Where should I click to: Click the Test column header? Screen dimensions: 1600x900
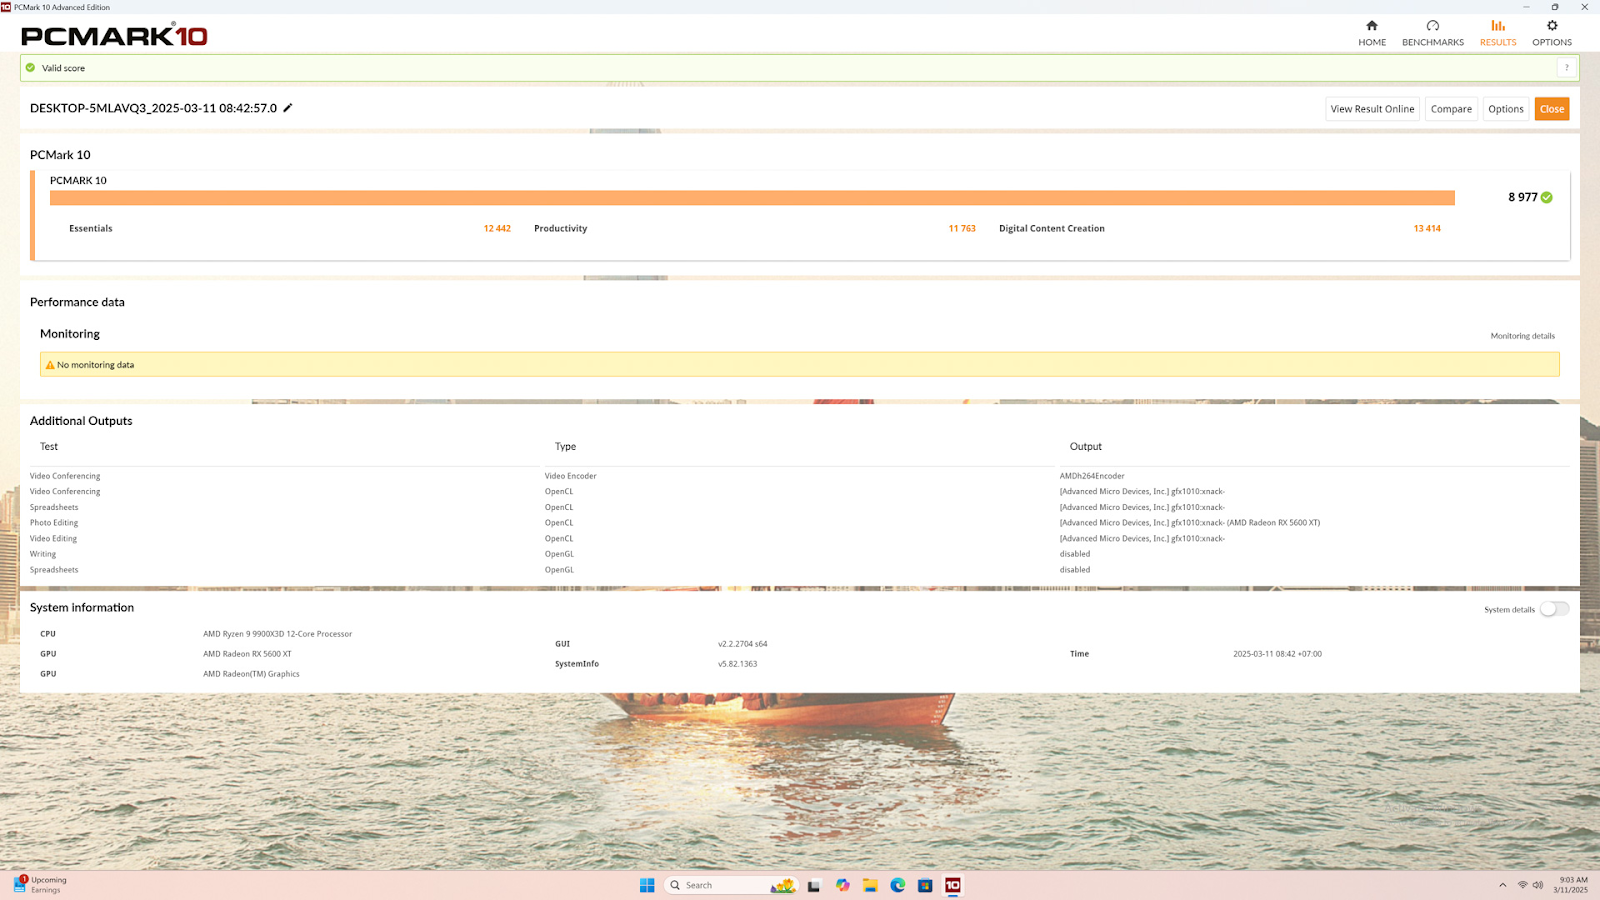[x=49, y=446]
